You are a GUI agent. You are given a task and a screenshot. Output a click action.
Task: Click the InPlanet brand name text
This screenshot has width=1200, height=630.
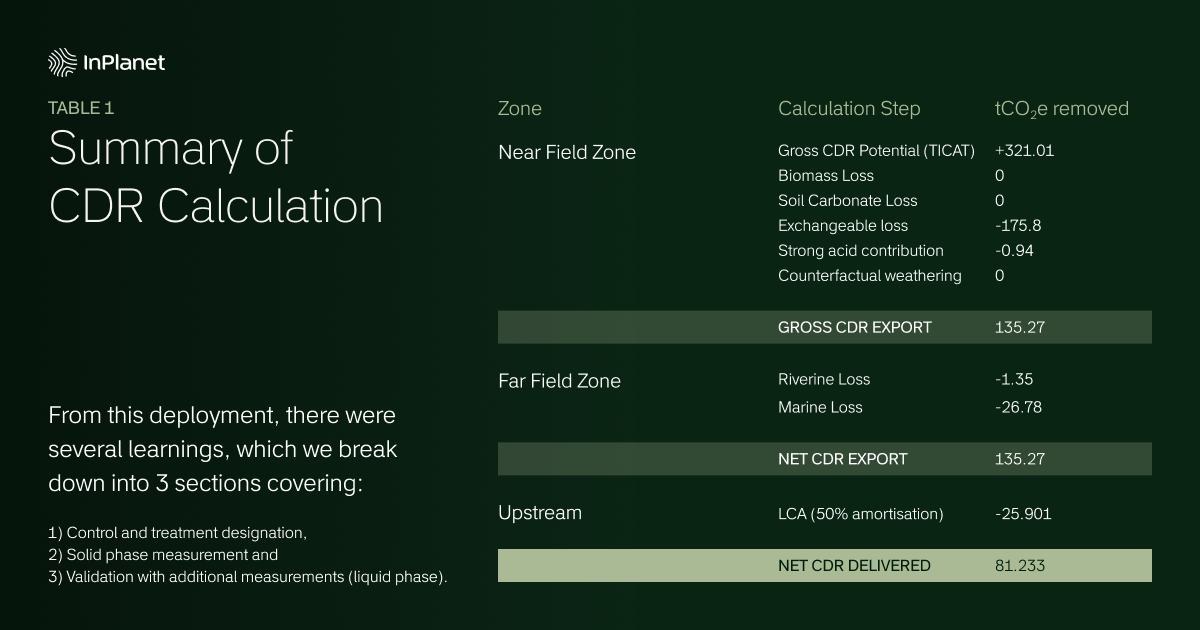[x=125, y=62]
